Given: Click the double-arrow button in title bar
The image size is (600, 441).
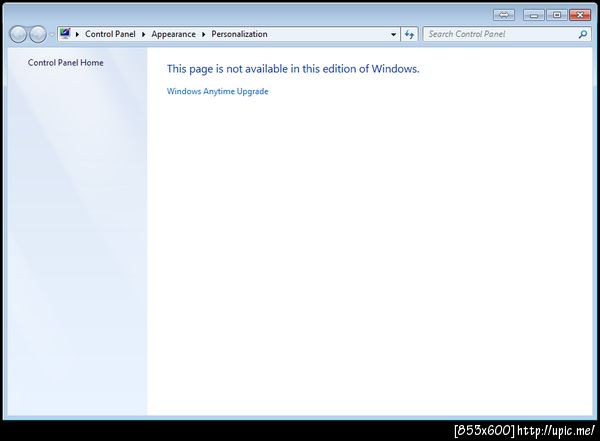Looking at the screenshot, I should (x=504, y=15).
